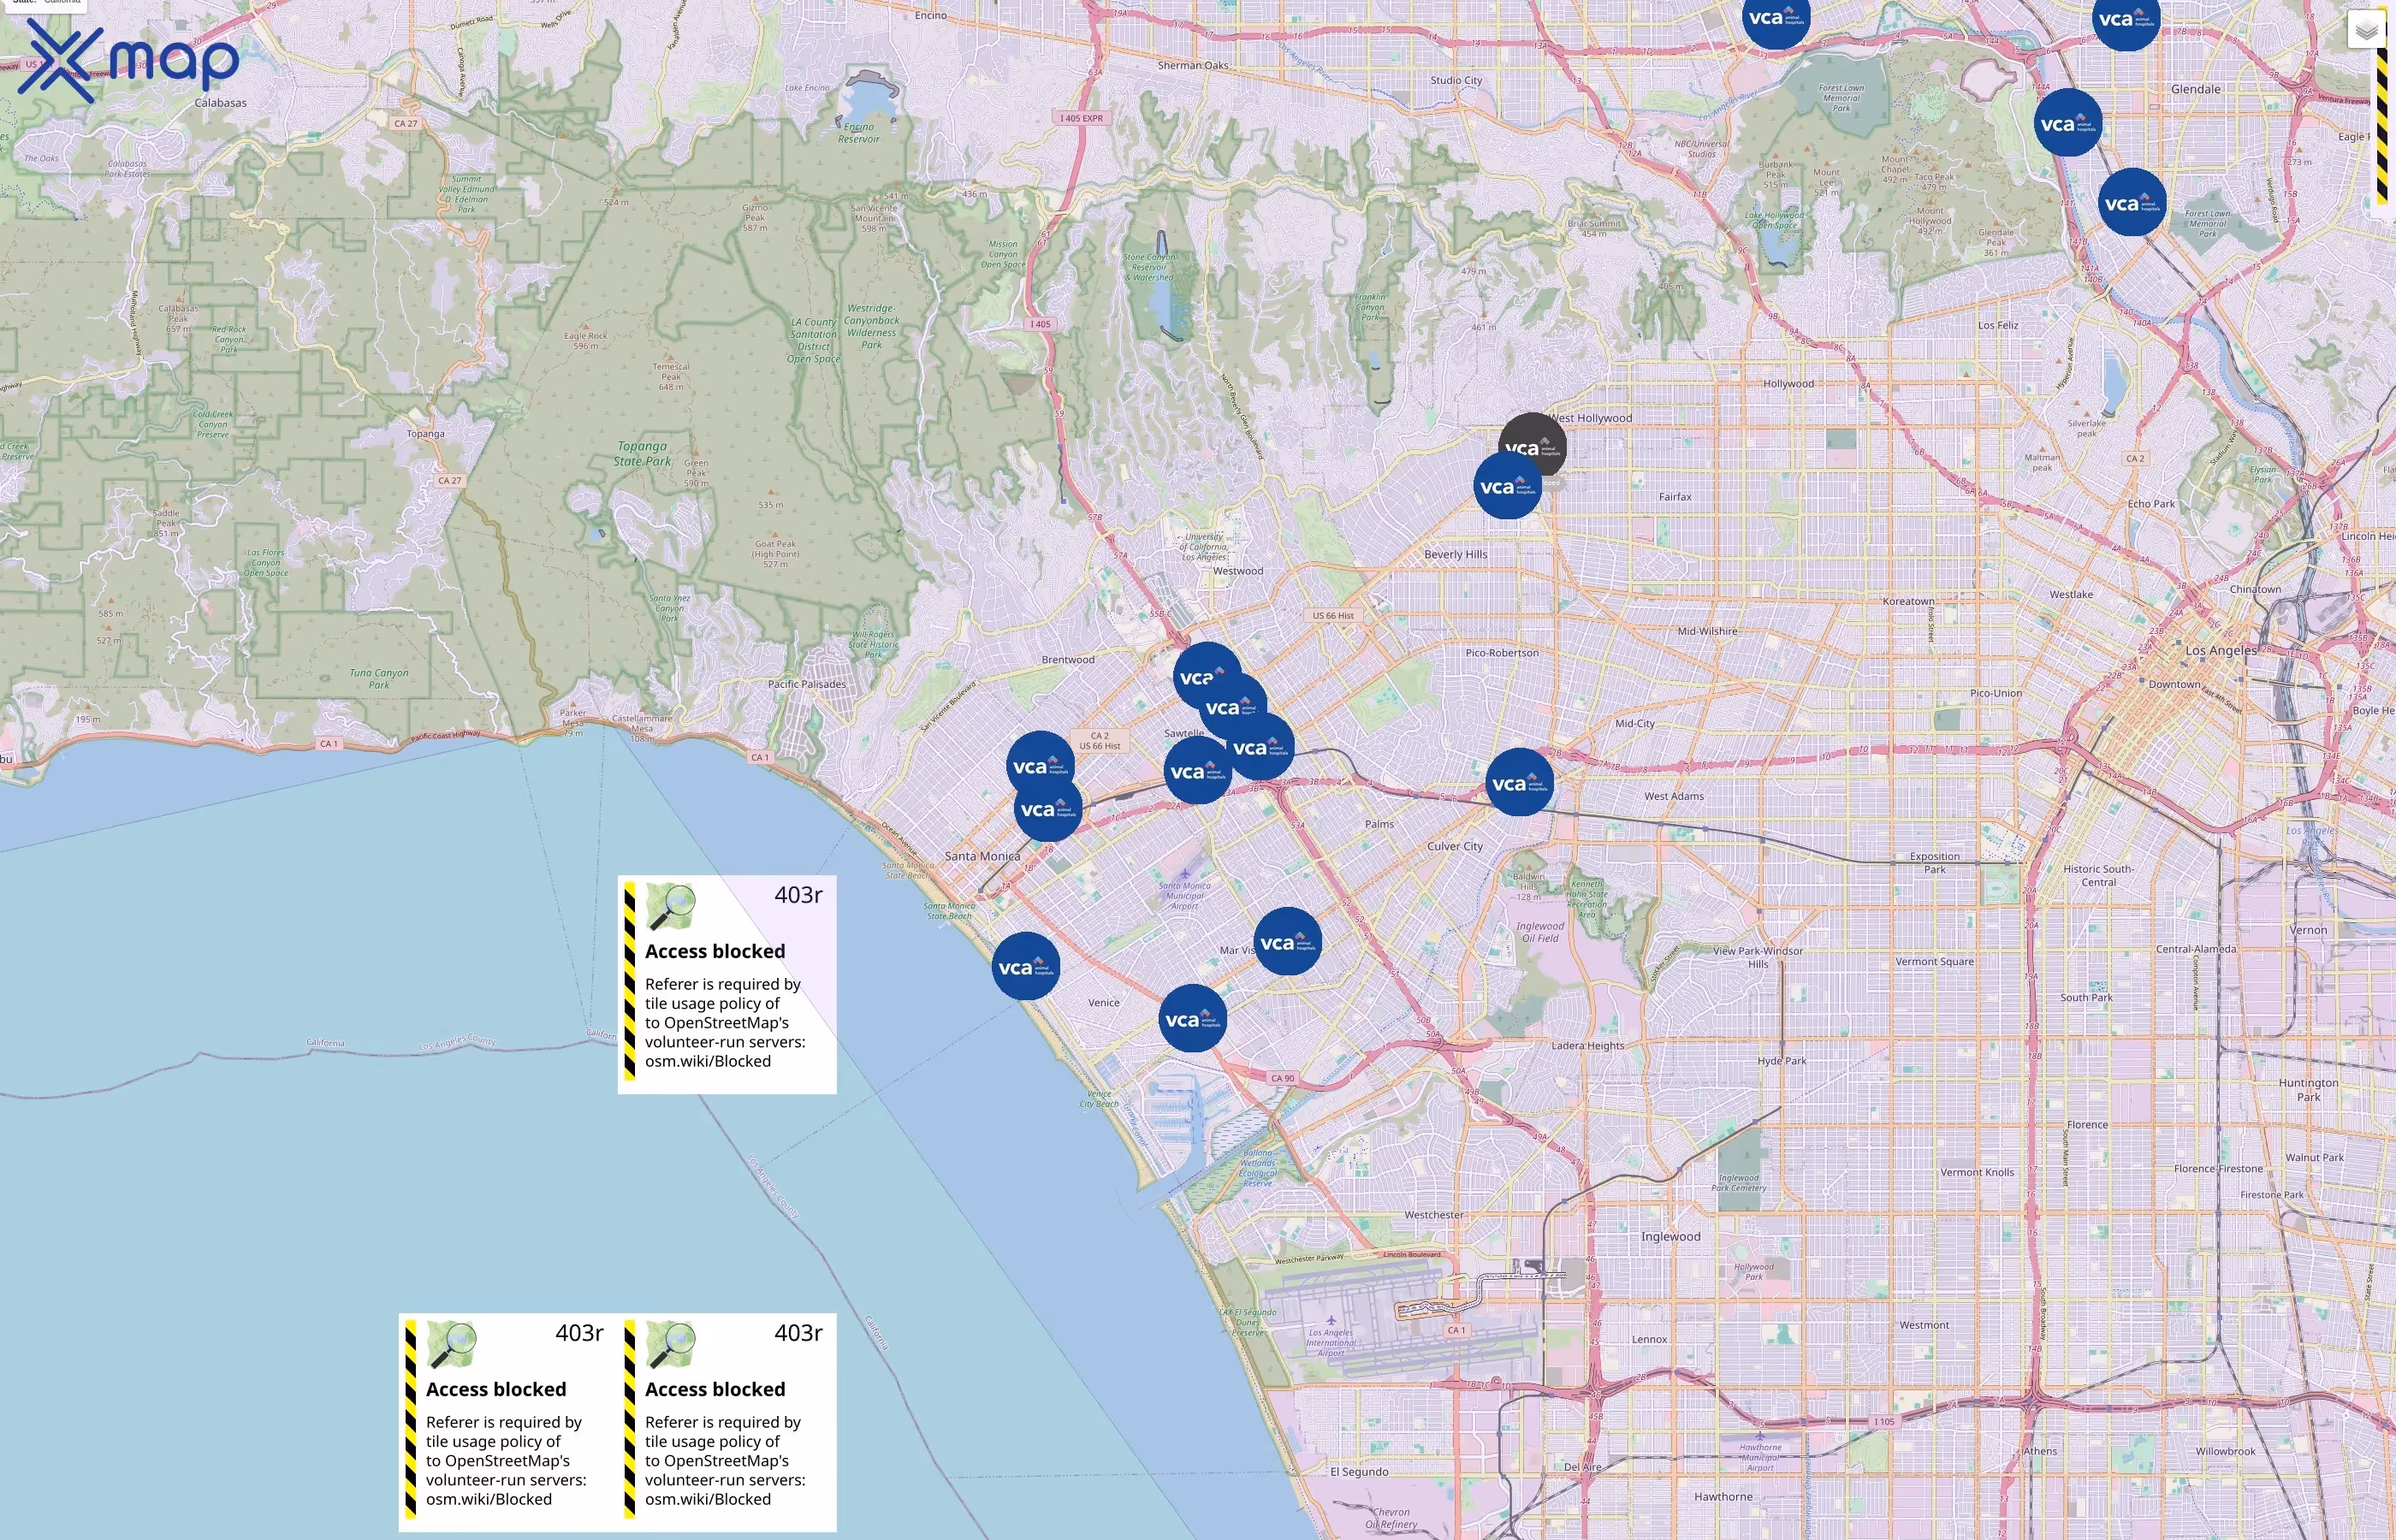The width and height of the screenshot is (2396, 1540).
Task: Open the VCA marker on Venice beachfront
Action: 1025,967
